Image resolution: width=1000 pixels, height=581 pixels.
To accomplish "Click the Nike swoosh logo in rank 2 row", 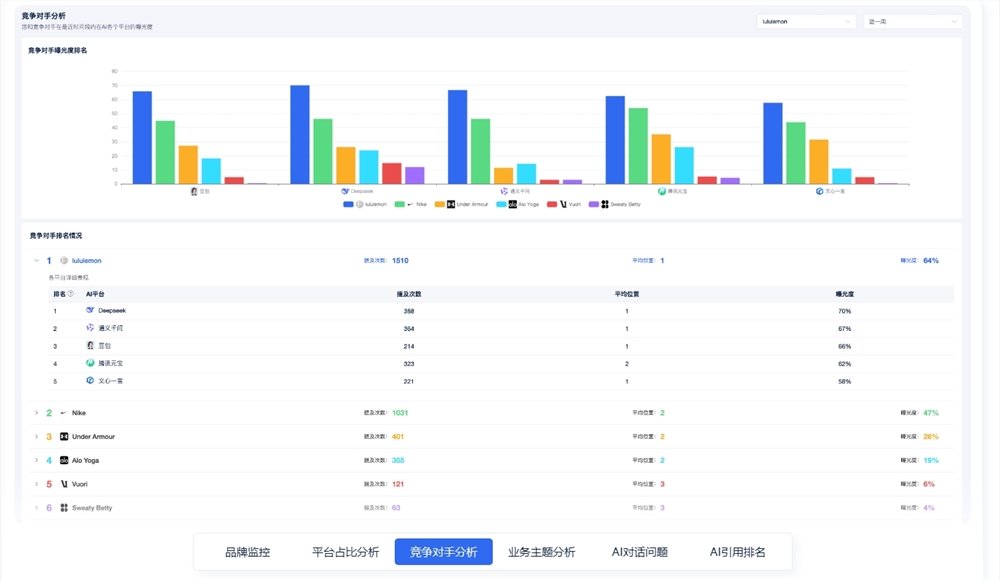I will click(x=62, y=412).
